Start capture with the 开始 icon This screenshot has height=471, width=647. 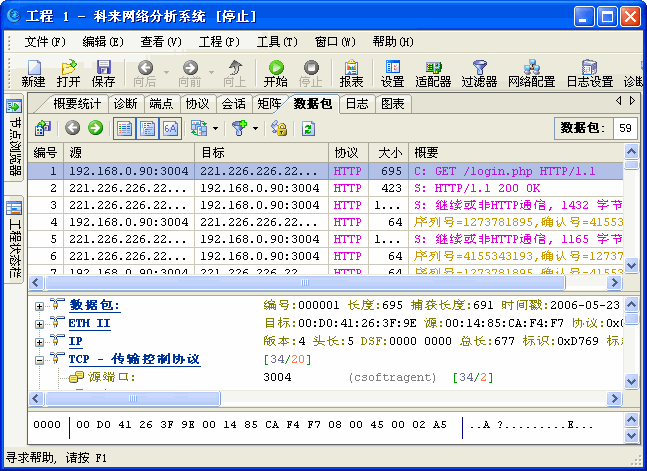coord(276,73)
